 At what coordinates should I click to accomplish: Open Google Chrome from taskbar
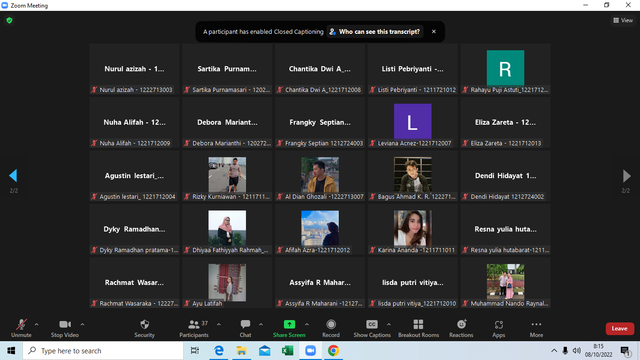click(333, 351)
